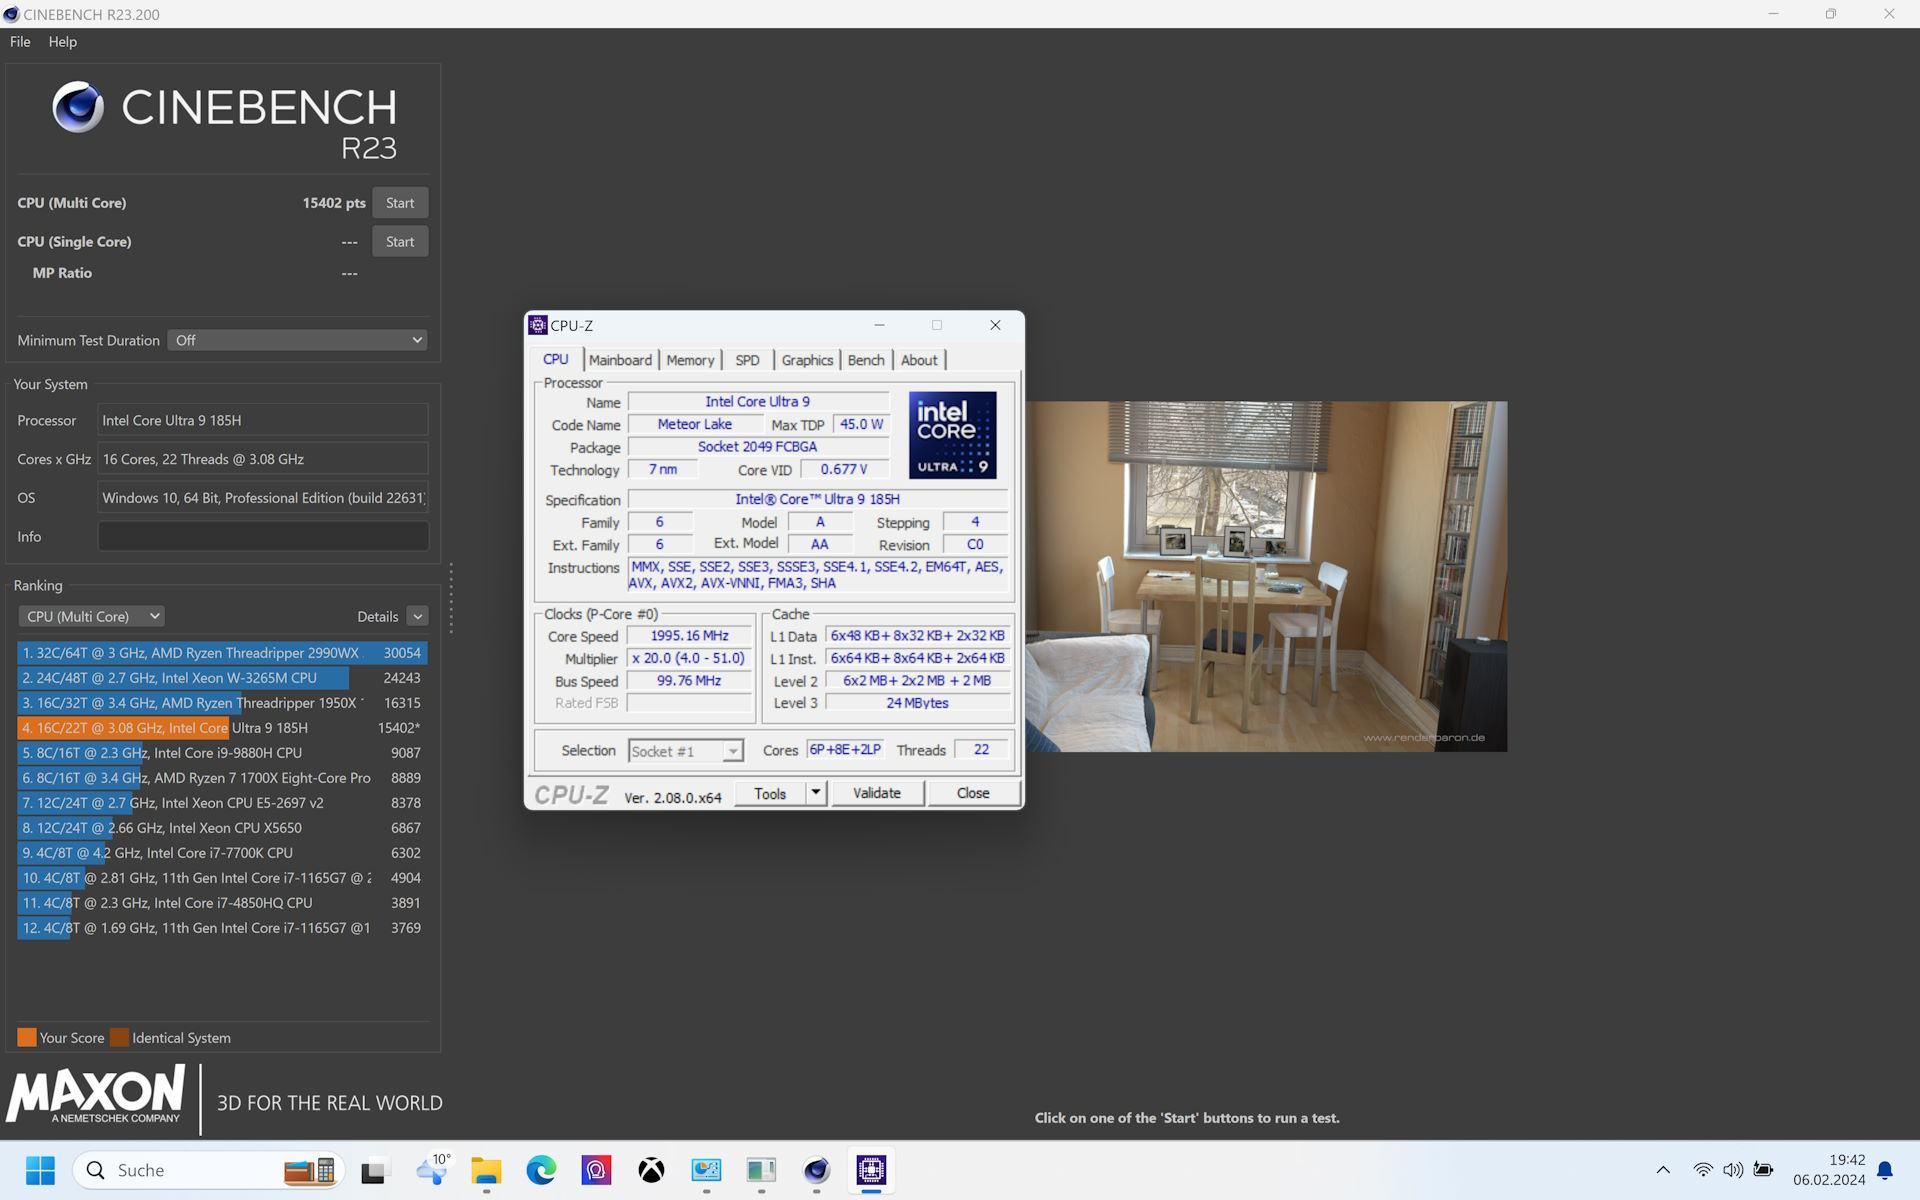Open CPU-Z app from taskbar
1920x1200 pixels.
pyautogui.click(x=871, y=1169)
